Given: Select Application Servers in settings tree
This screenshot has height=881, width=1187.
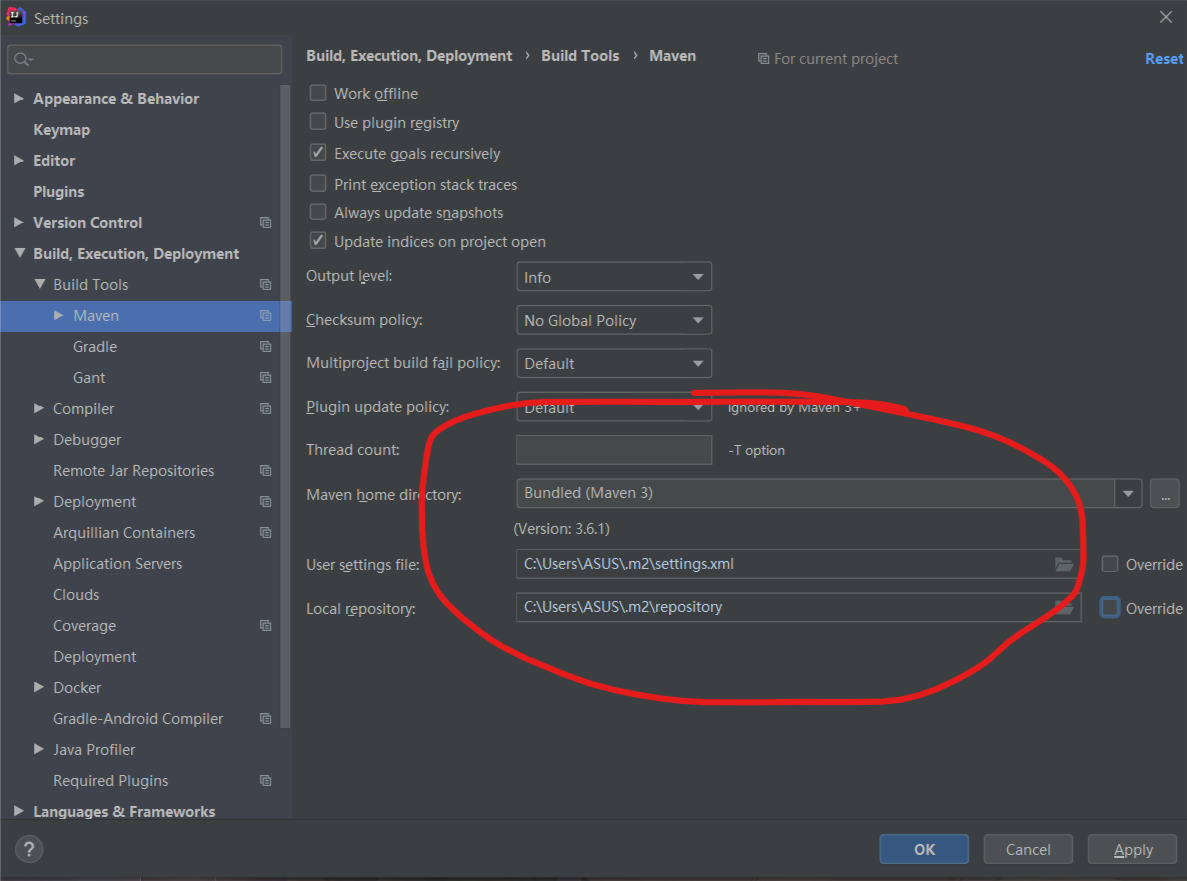Looking at the screenshot, I should pos(117,564).
